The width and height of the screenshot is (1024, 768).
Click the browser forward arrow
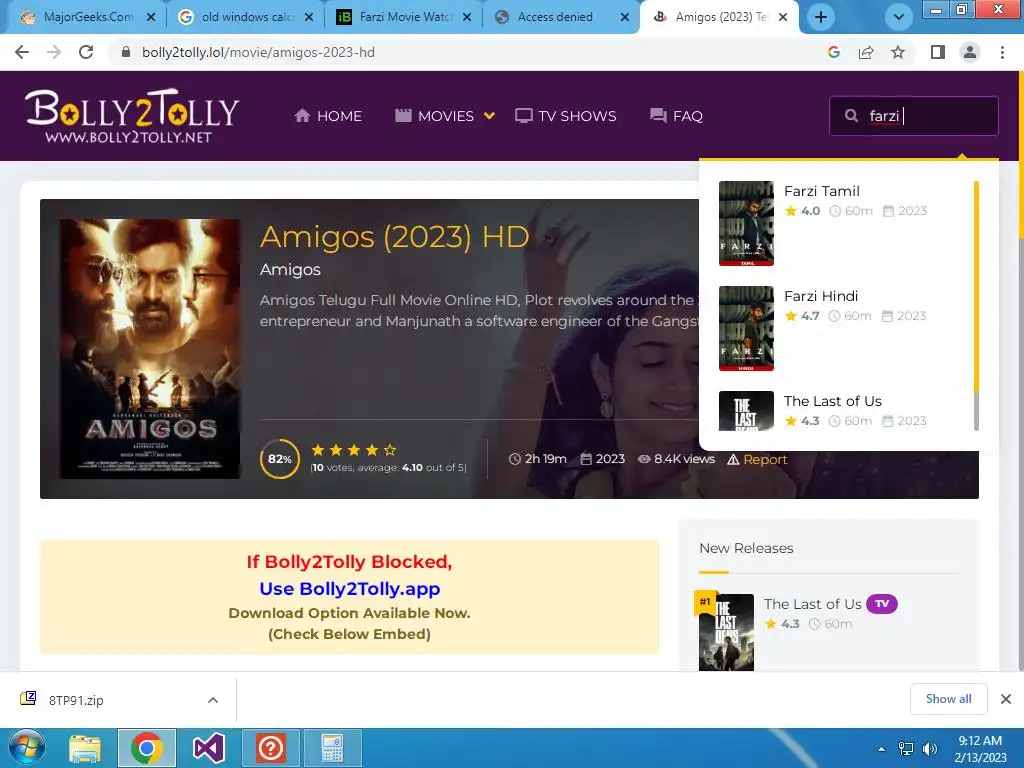[x=54, y=52]
